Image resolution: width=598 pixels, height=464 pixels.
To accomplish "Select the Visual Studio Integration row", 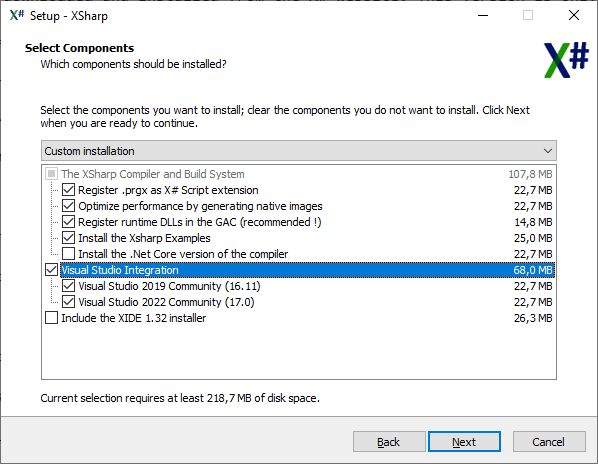I will pyautogui.click(x=307, y=270).
